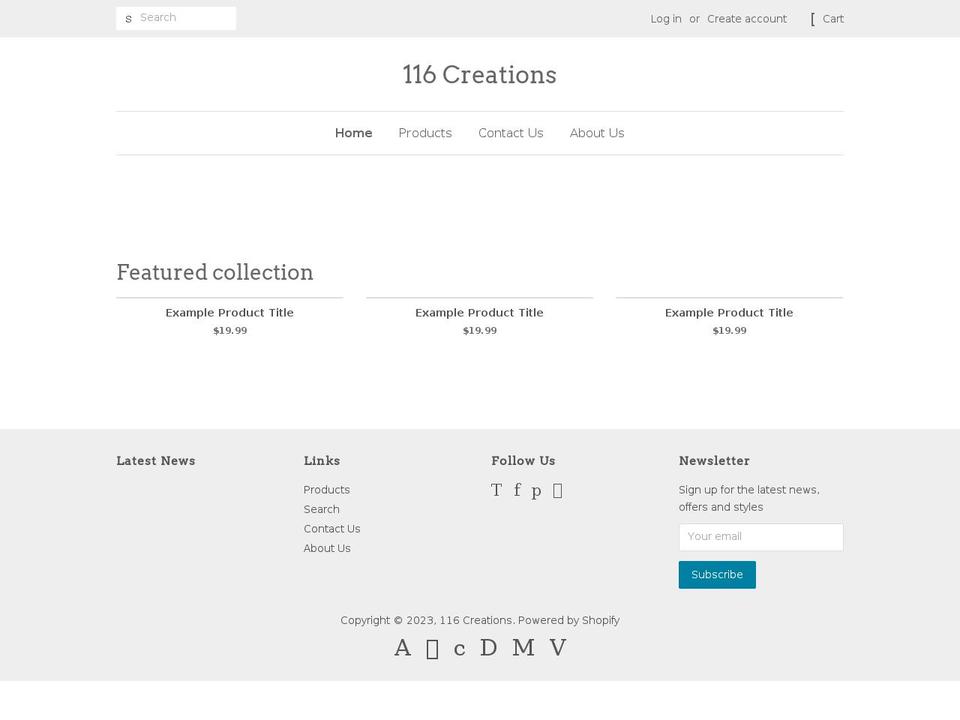The image size is (960, 720).
Task: Open the Facebook 'f' icon under Follow Us
Action: [x=517, y=490]
